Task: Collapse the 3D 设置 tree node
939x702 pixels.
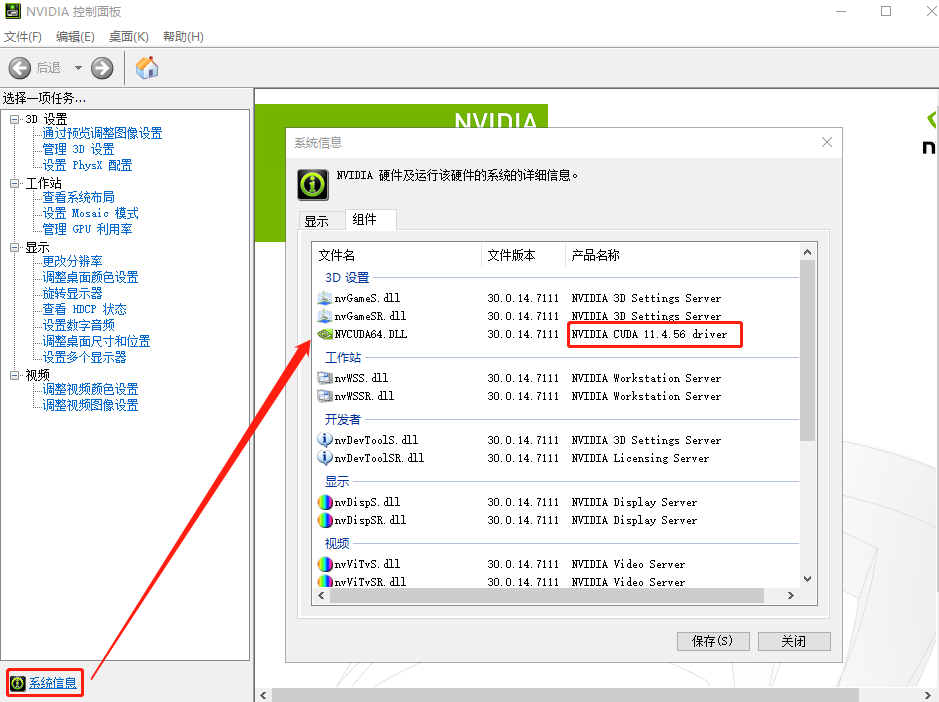Action: click(x=14, y=119)
